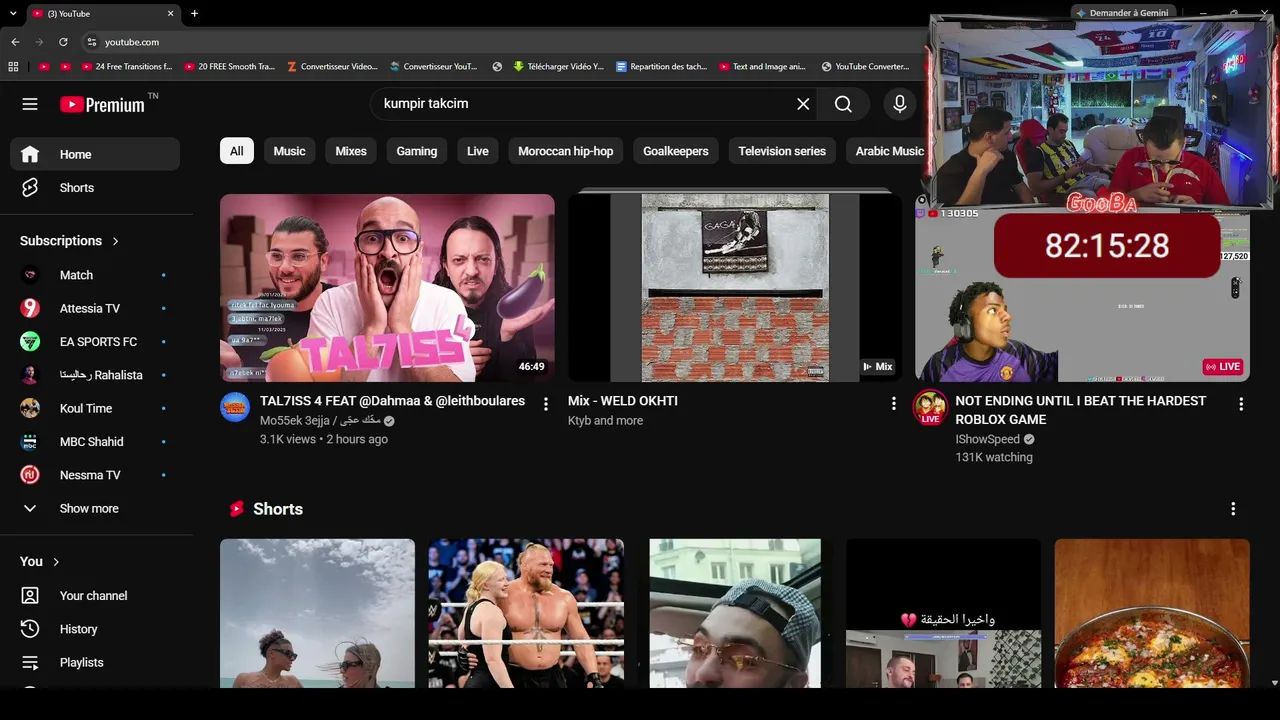Click the youtube.com address bar
This screenshot has width=1280, height=720.
[500, 42]
